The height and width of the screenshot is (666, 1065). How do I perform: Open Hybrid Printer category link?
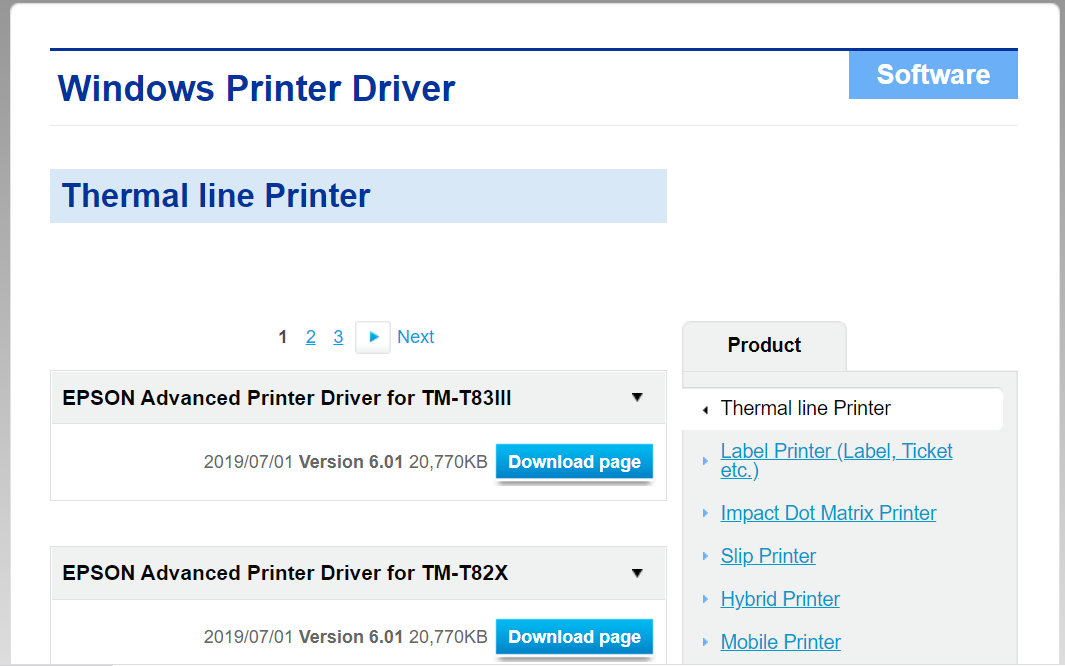[x=780, y=599]
